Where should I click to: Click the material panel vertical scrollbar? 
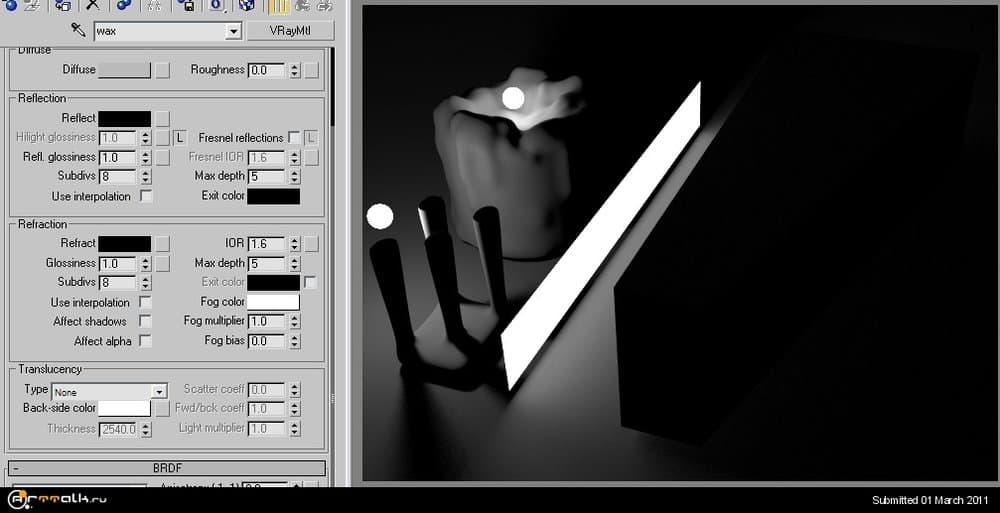(x=332, y=86)
